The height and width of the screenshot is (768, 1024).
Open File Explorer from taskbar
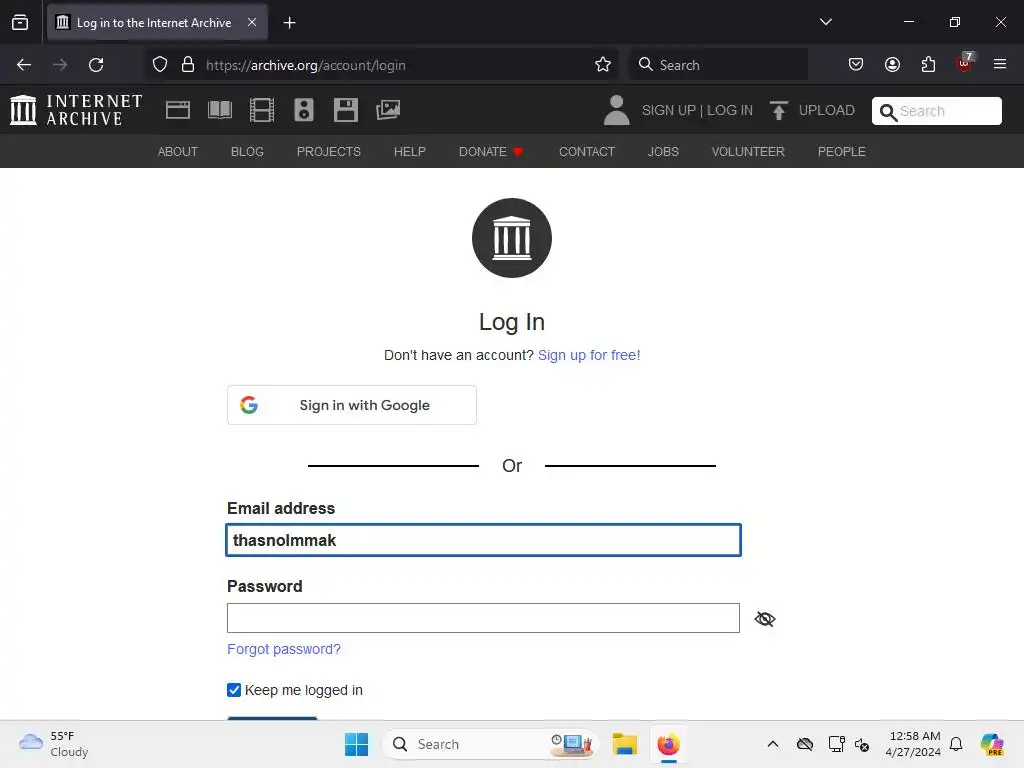click(624, 744)
